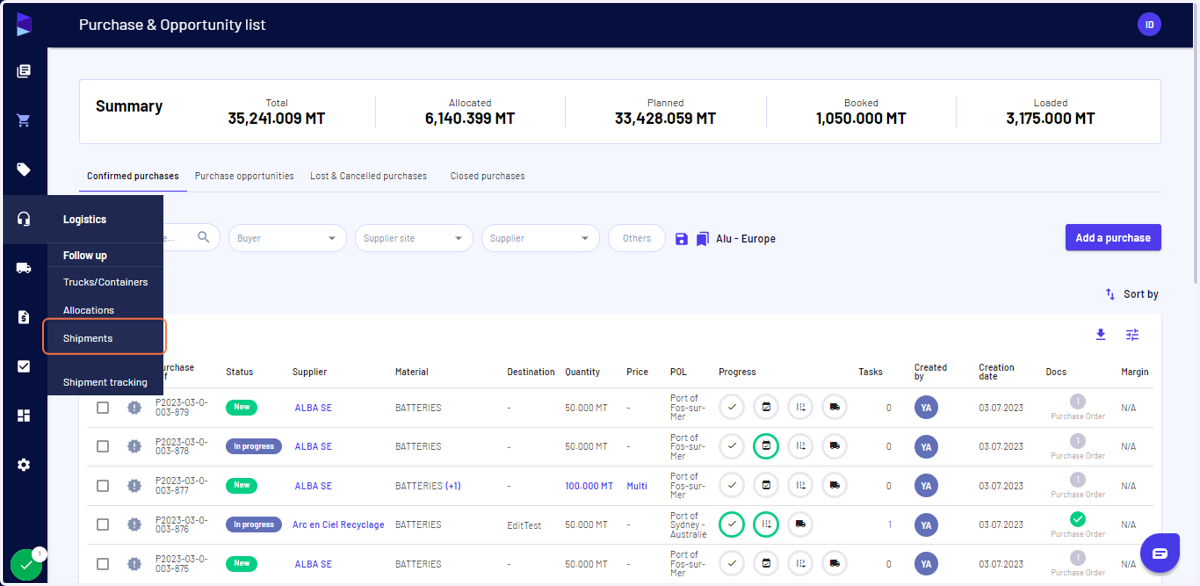The height and width of the screenshot is (586, 1200).
Task: Click the New status badge for row 003-879
Action: click(x=241, y=407)
